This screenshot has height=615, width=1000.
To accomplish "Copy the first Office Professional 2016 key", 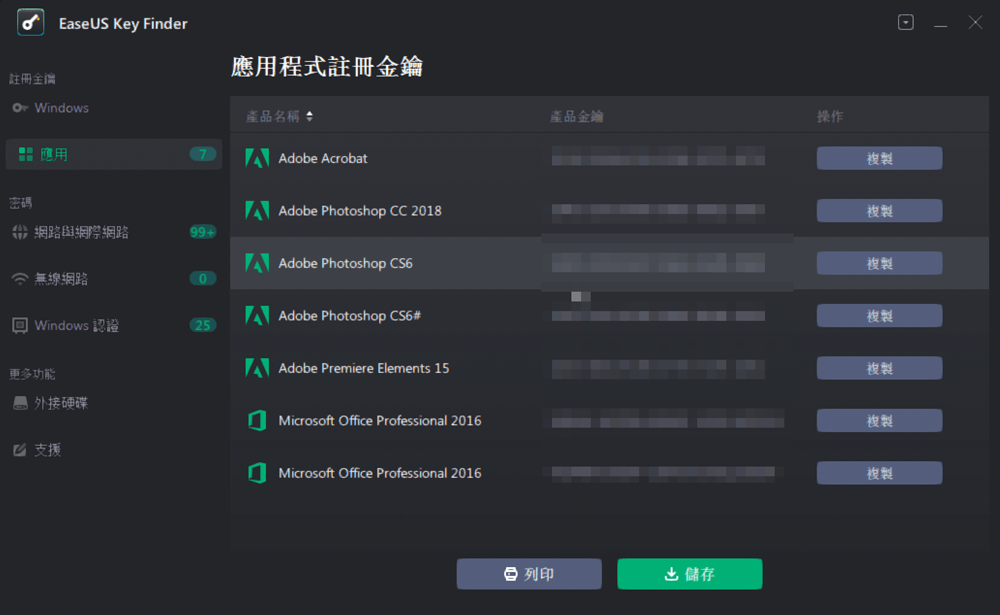I will click(879, 420).
